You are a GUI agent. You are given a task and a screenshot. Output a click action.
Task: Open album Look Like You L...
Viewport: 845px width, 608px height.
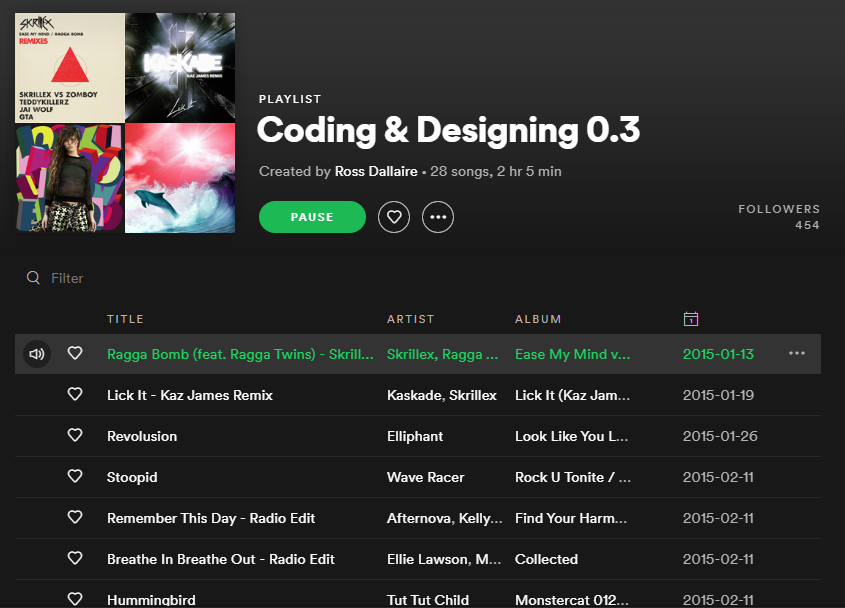[571, 436]
